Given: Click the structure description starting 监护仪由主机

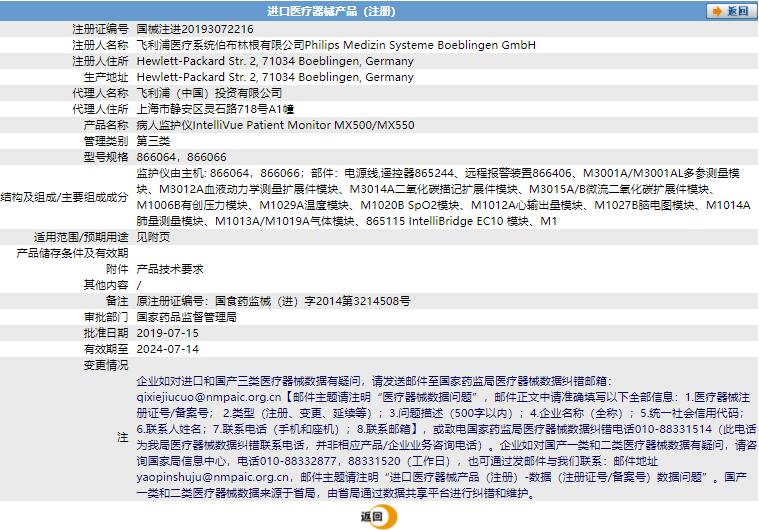Looking at the screenshot, I should click(443, 197).
